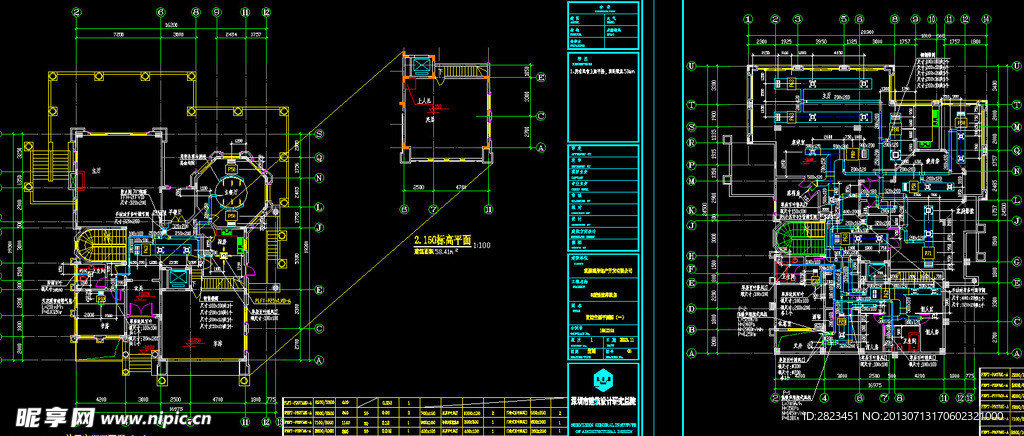
Task: Click the blue hexagon company logo in title block
Action: click(602, 380)
